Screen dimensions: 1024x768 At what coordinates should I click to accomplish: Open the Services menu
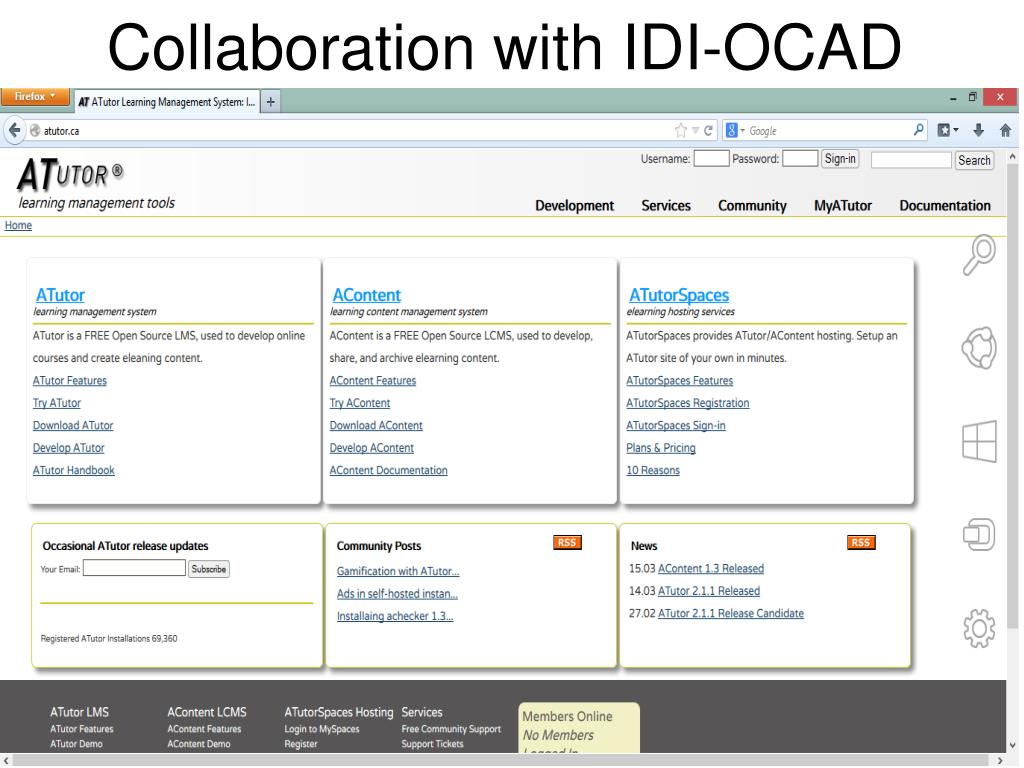pyautogui.click(x=665, y=206)
